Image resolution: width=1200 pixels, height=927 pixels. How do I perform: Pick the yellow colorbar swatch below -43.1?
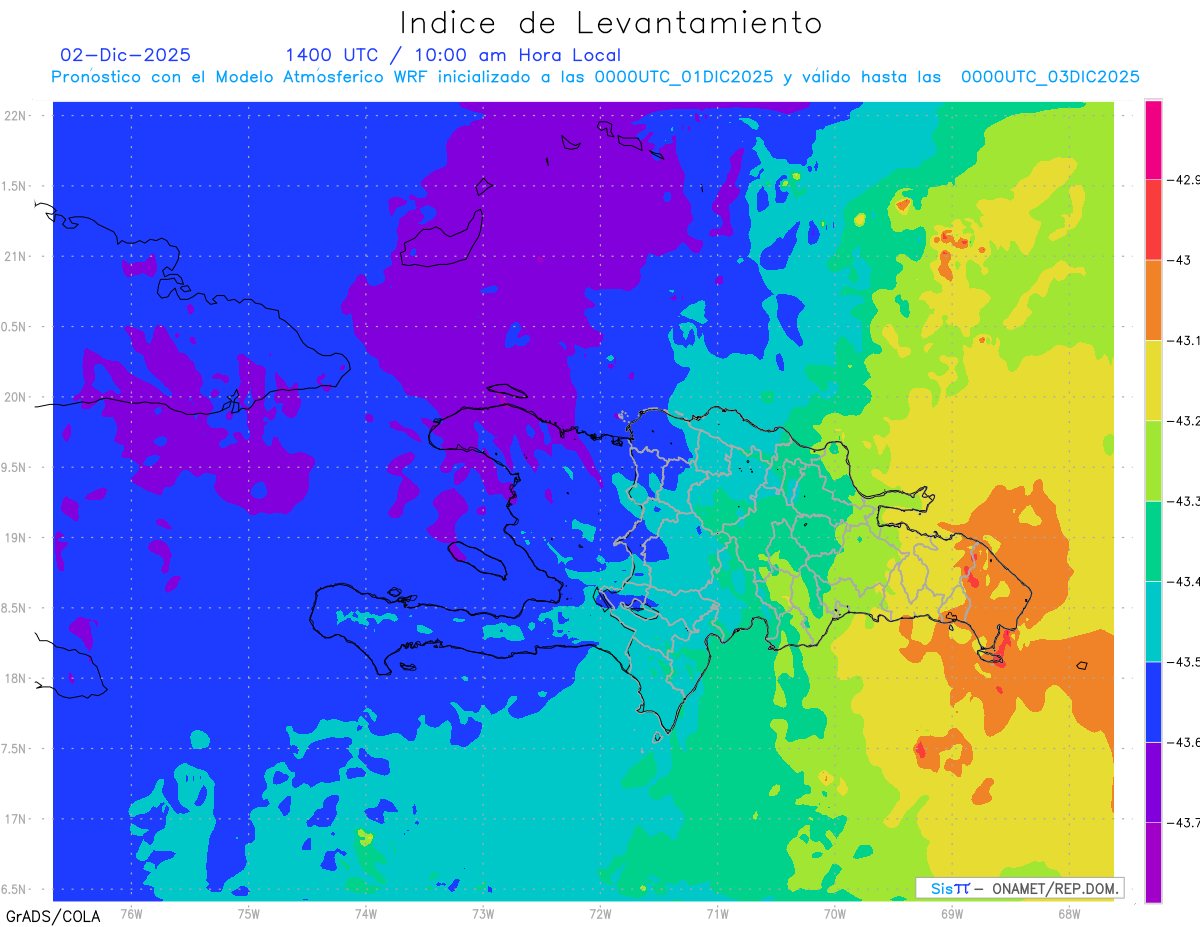(x=1153, y=380)
